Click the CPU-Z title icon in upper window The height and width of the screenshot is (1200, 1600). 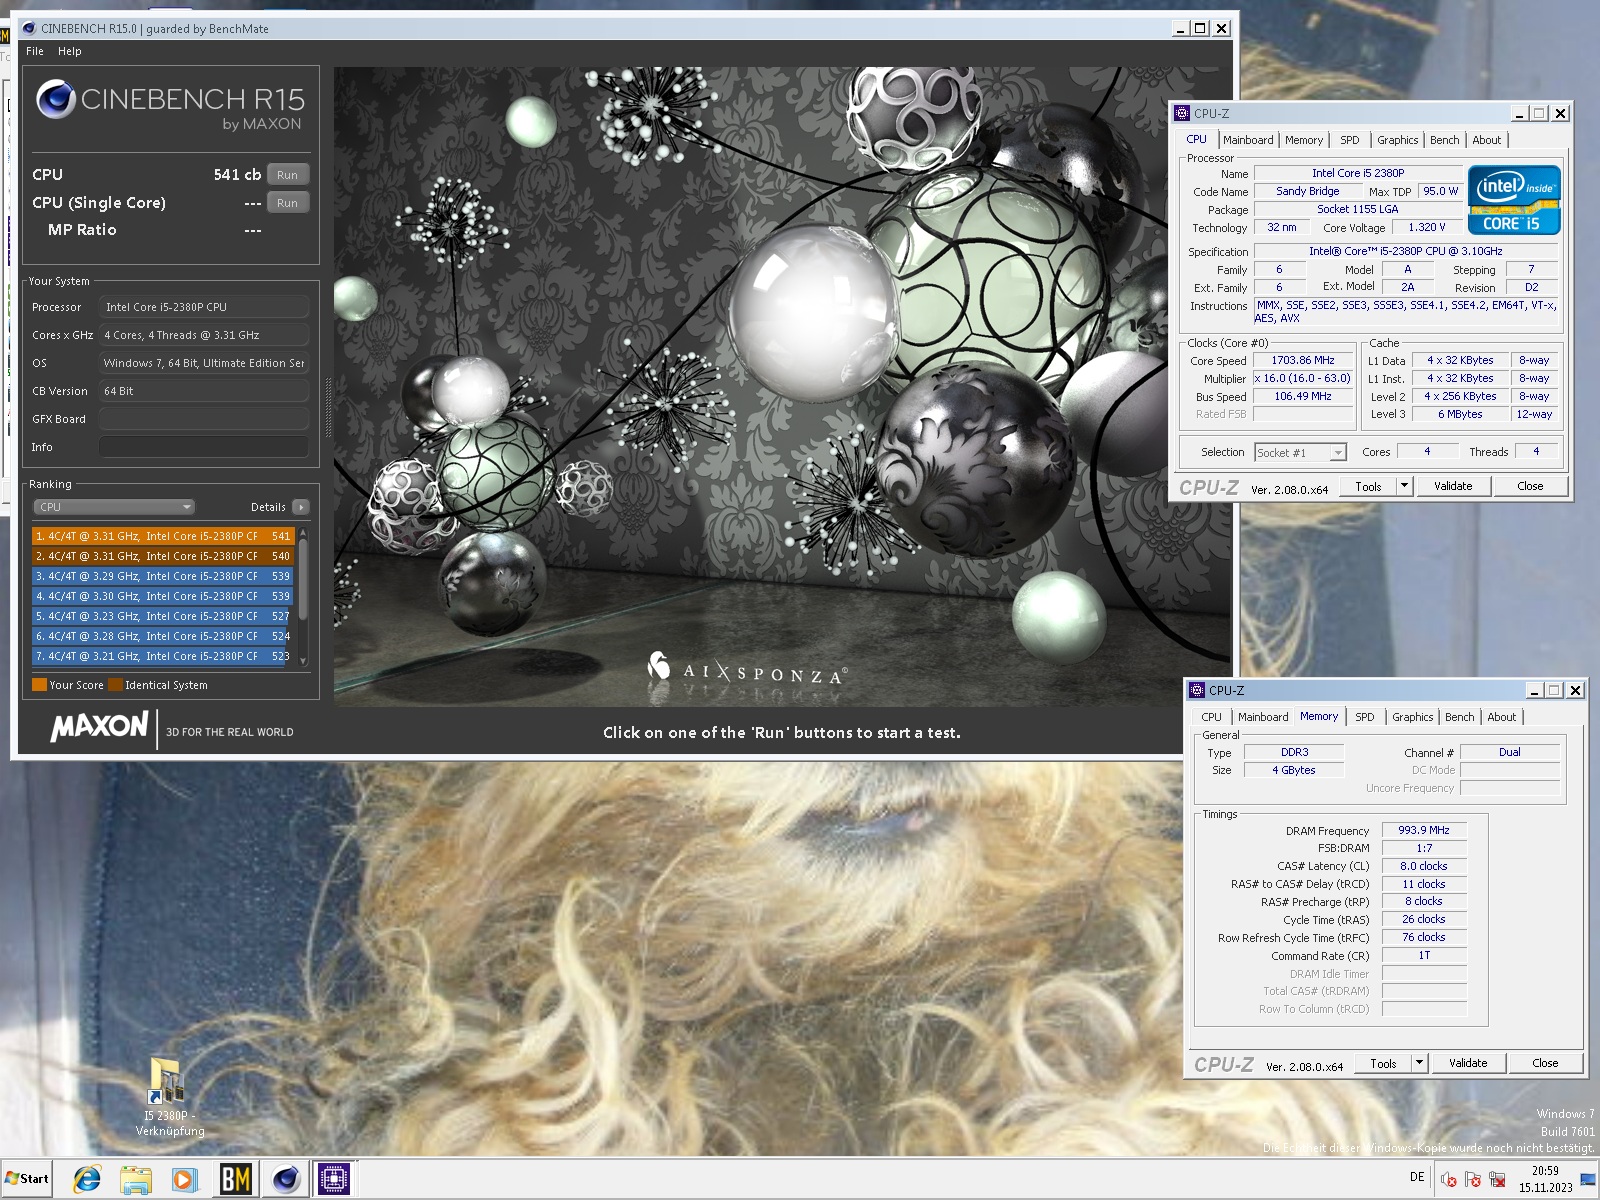coord(1183,113)
